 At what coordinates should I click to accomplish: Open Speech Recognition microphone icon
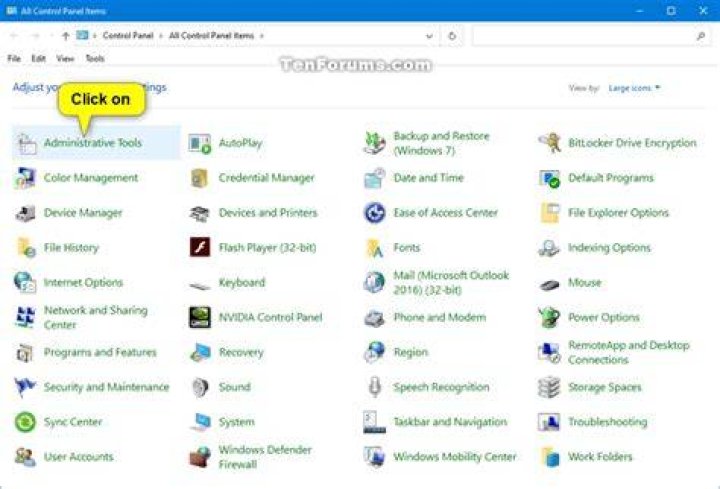coord(375,387)
